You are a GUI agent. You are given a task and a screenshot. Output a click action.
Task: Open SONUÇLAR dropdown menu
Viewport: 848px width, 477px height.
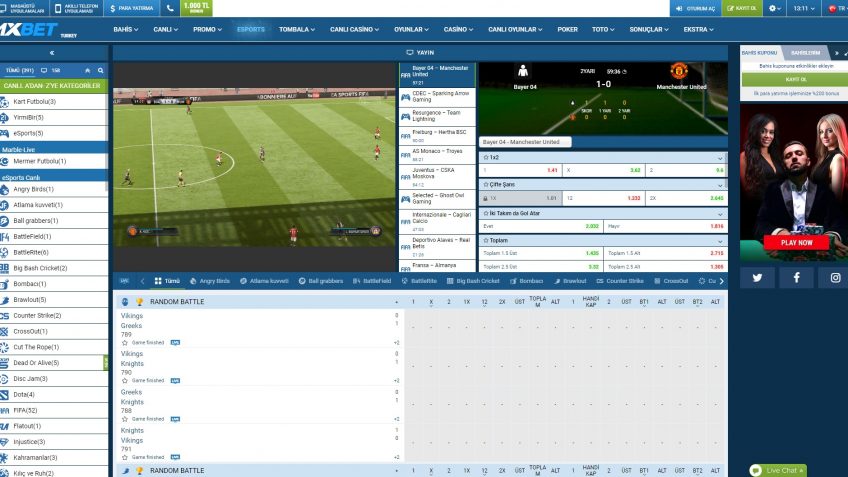[649, 29]
